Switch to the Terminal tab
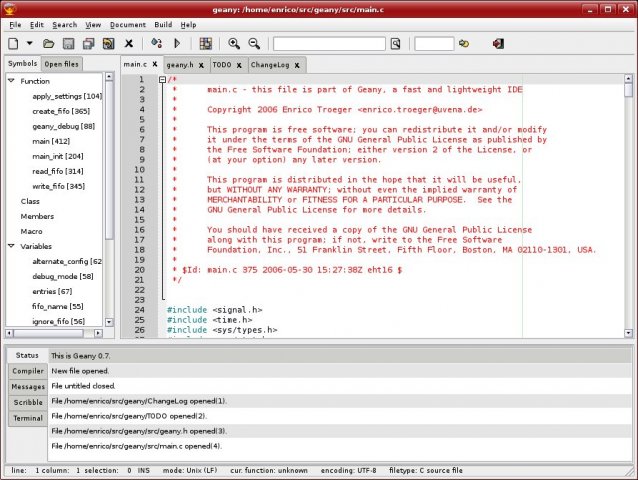638x480 pixels. tap(28, 418)
